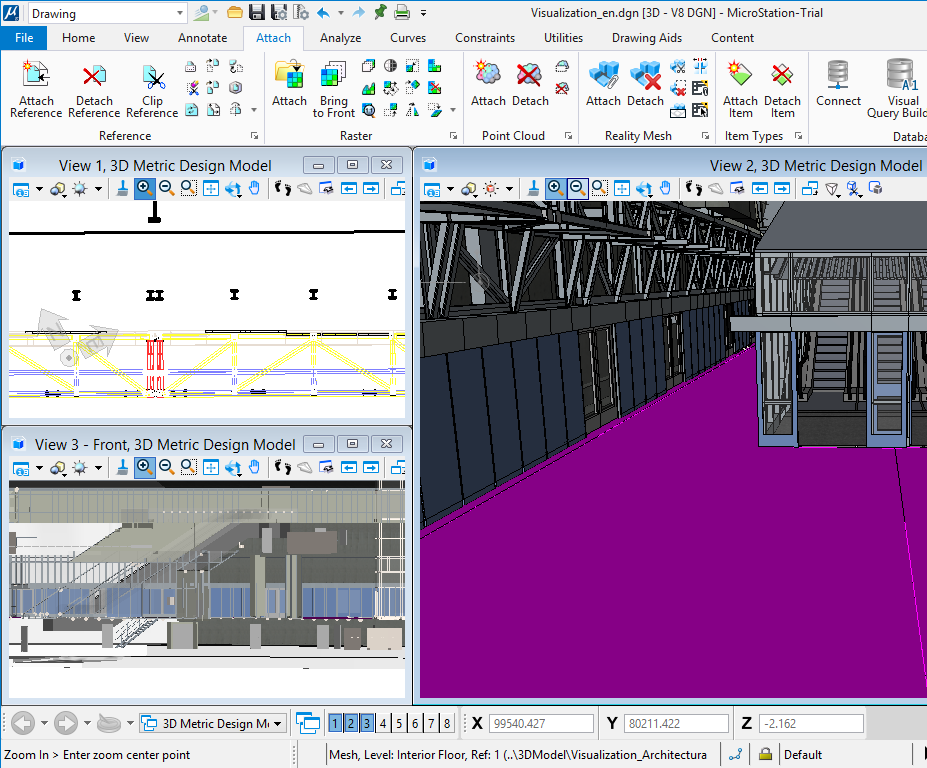Click Detach in Point Cloud group
Viewport: 927px width, 768px height.
point(530,83)
